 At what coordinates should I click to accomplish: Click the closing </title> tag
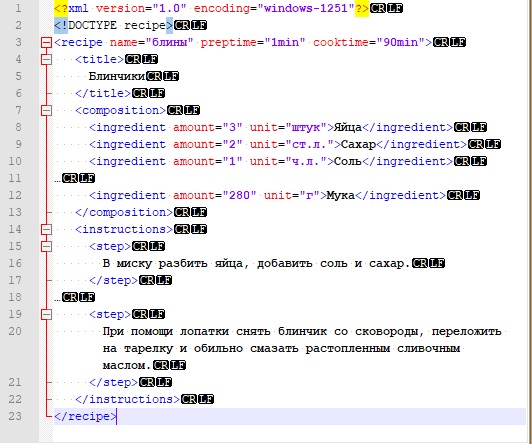[103, 93]
